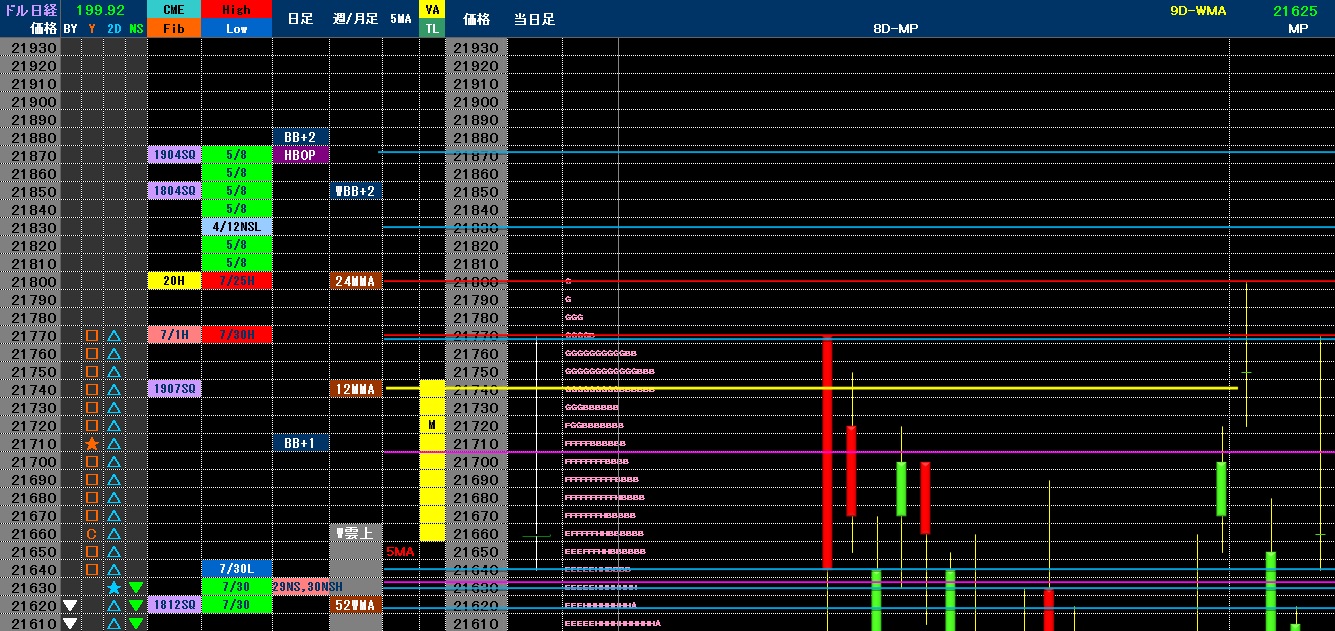This screenshot has height=631, width=1335.
Task: Click the blue triangle marker in row 21640
Action: 114,569
